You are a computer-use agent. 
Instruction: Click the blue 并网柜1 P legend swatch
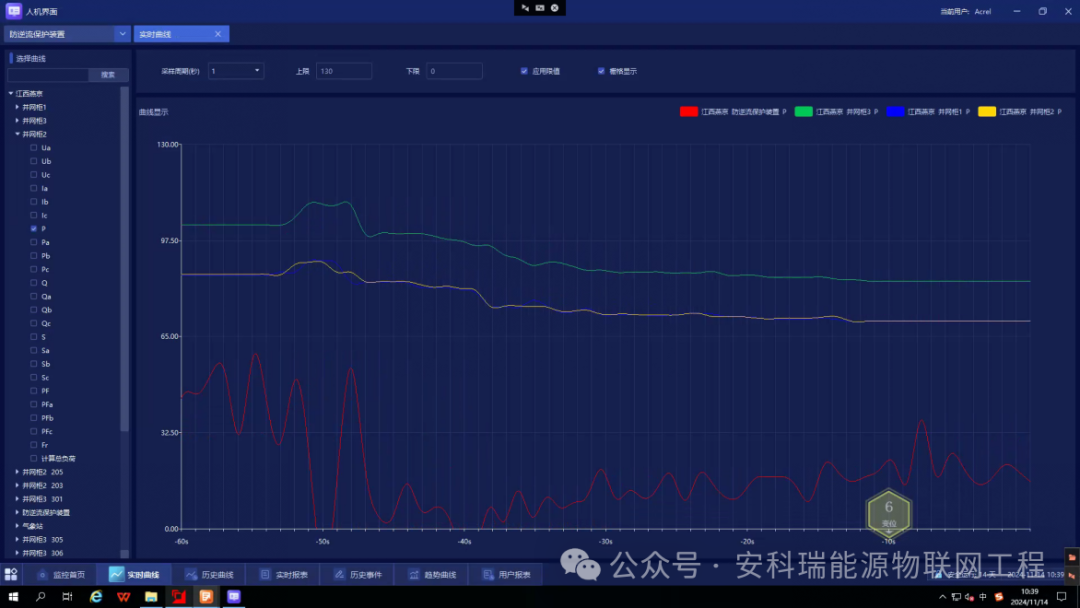[895, 112]
